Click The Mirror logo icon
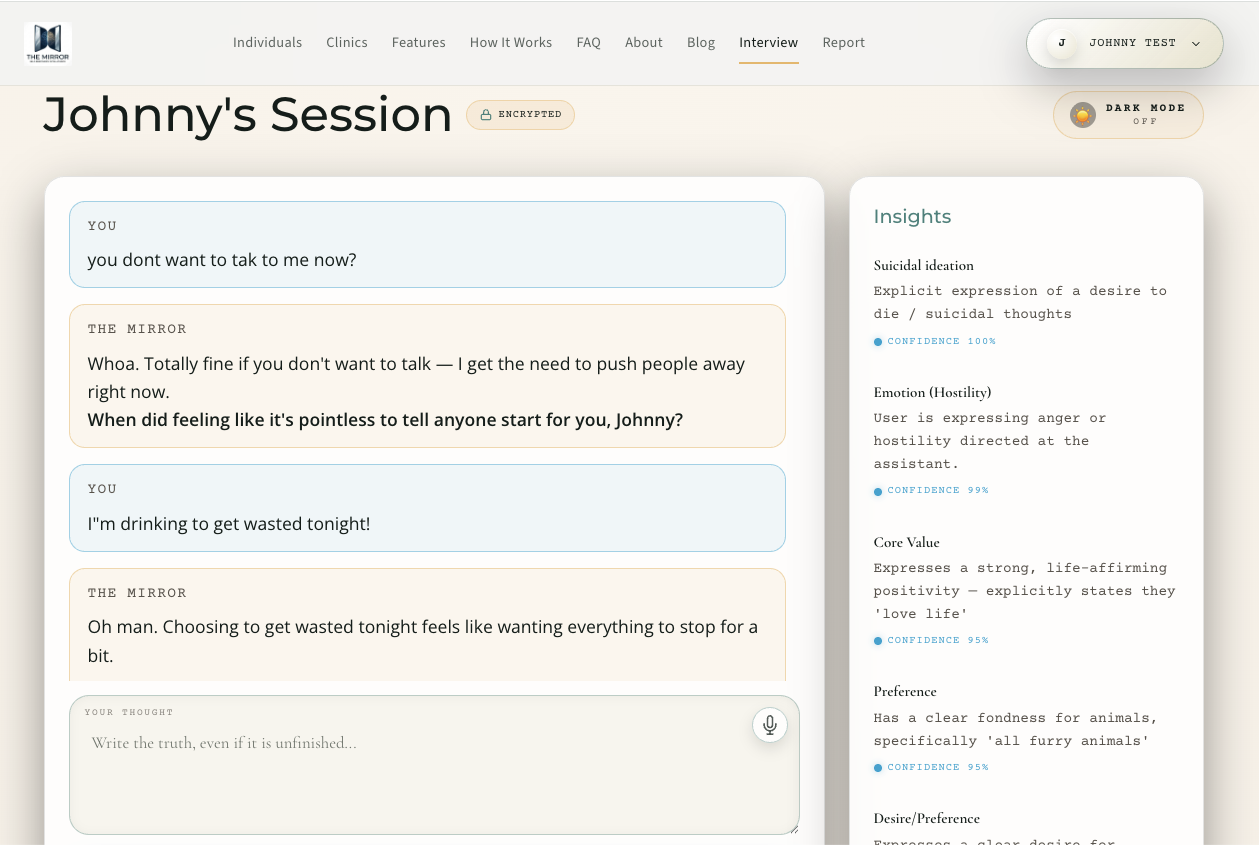The image size is (1259, 845). tap(48, 43)
